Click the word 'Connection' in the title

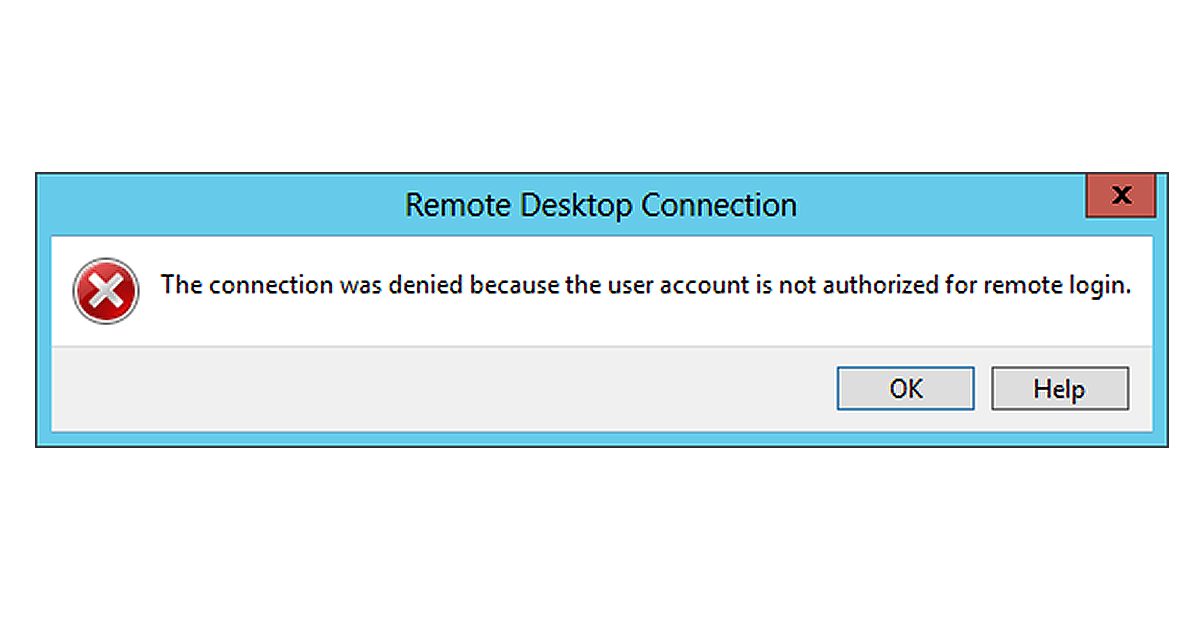point(719,205)
